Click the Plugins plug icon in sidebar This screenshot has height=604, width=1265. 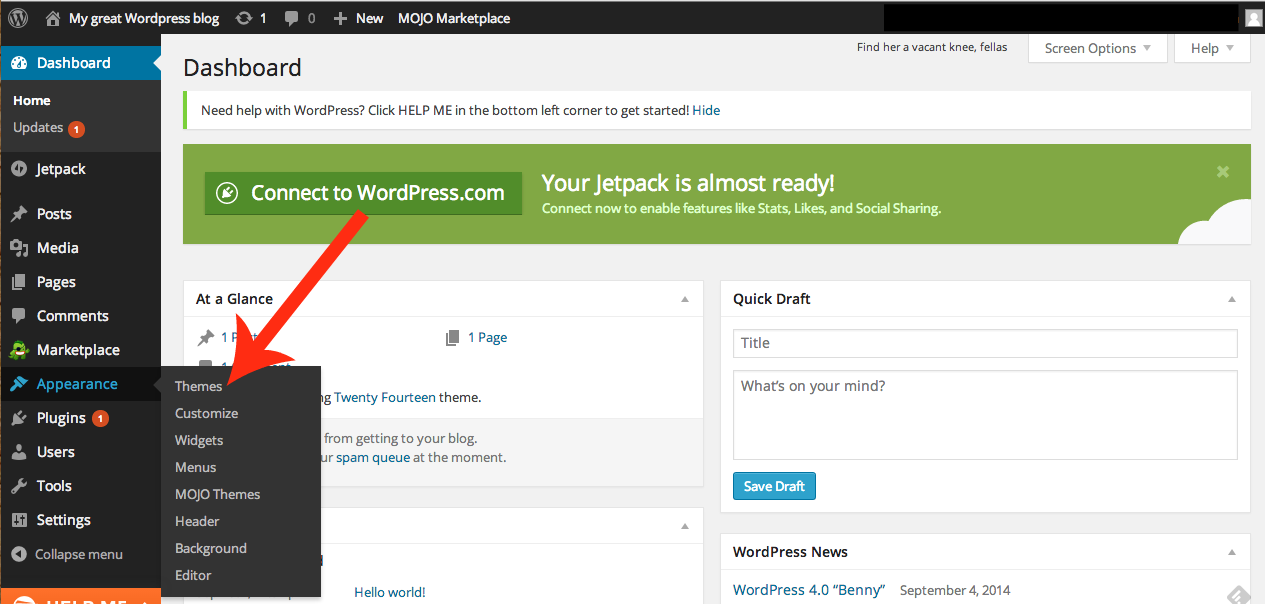pos(18,418)
